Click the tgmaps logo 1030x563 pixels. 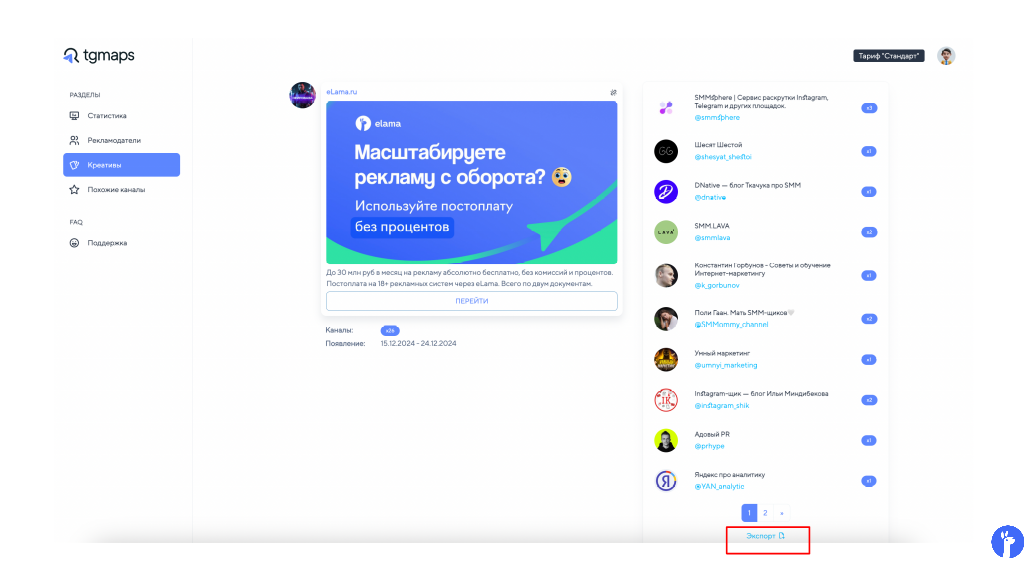(99, 56)
